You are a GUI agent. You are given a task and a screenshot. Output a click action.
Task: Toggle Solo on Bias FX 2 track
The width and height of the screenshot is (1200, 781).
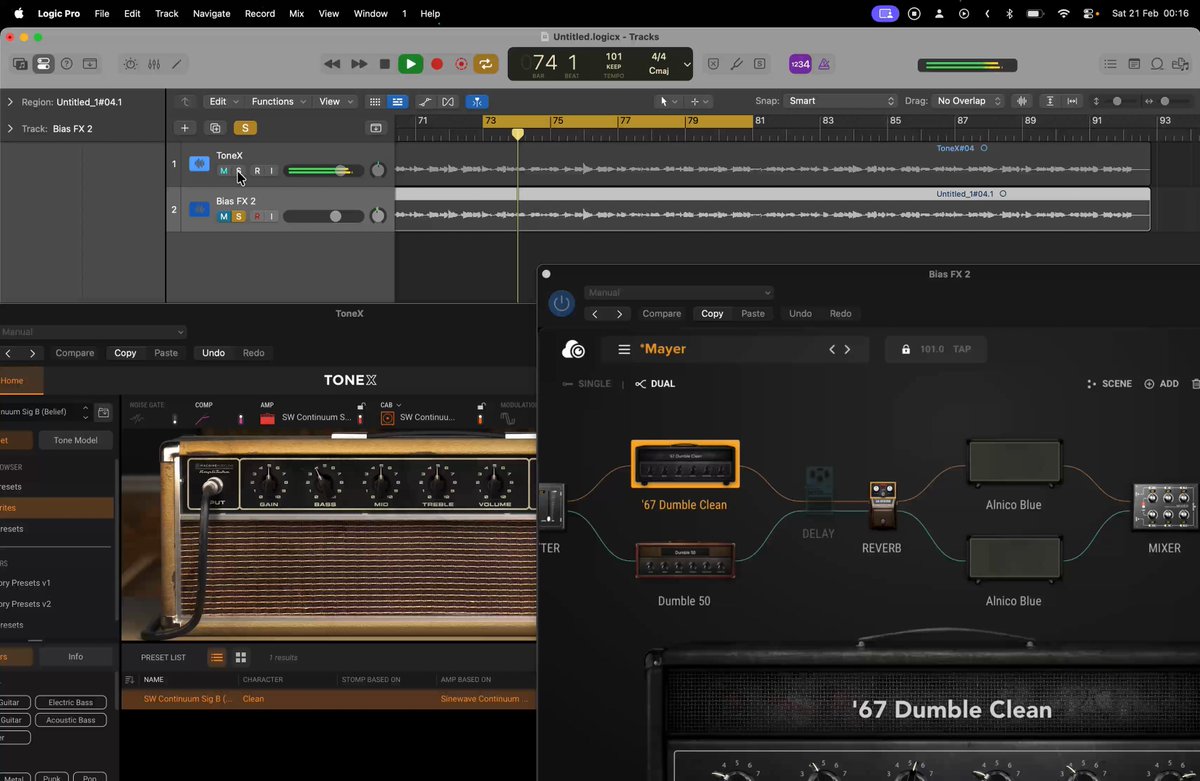239,216
